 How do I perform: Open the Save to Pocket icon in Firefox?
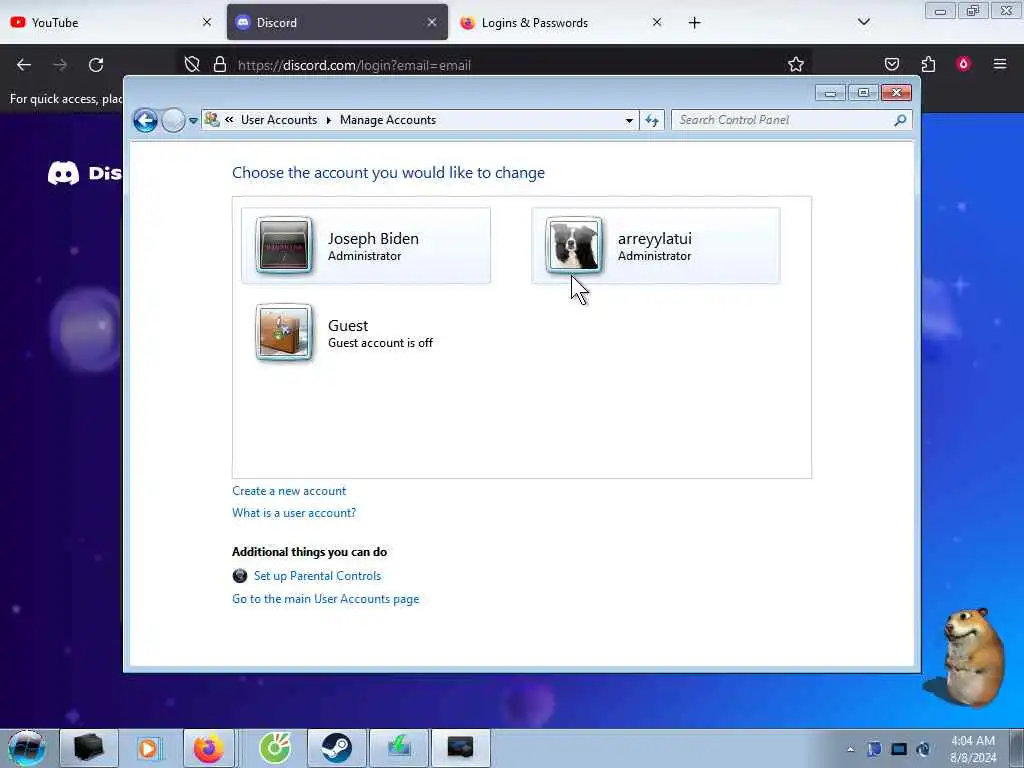(x=891, y=64)
